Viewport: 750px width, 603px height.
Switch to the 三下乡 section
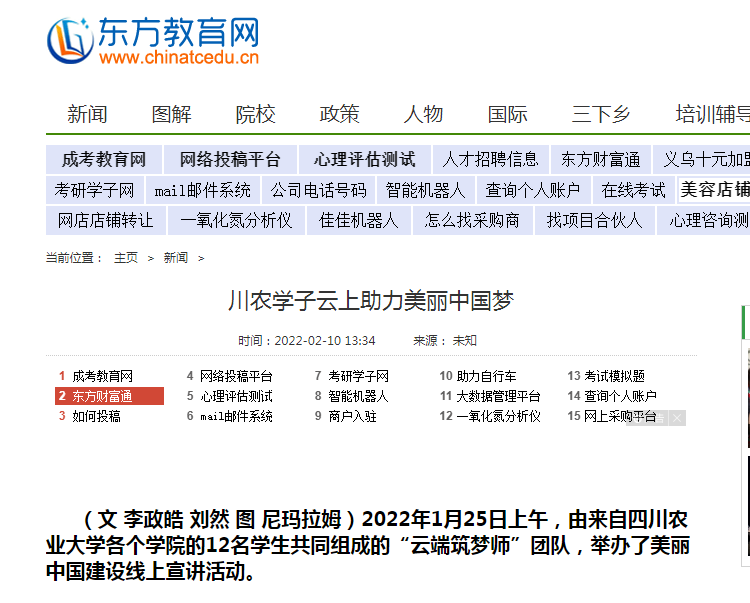pos(601,114)
